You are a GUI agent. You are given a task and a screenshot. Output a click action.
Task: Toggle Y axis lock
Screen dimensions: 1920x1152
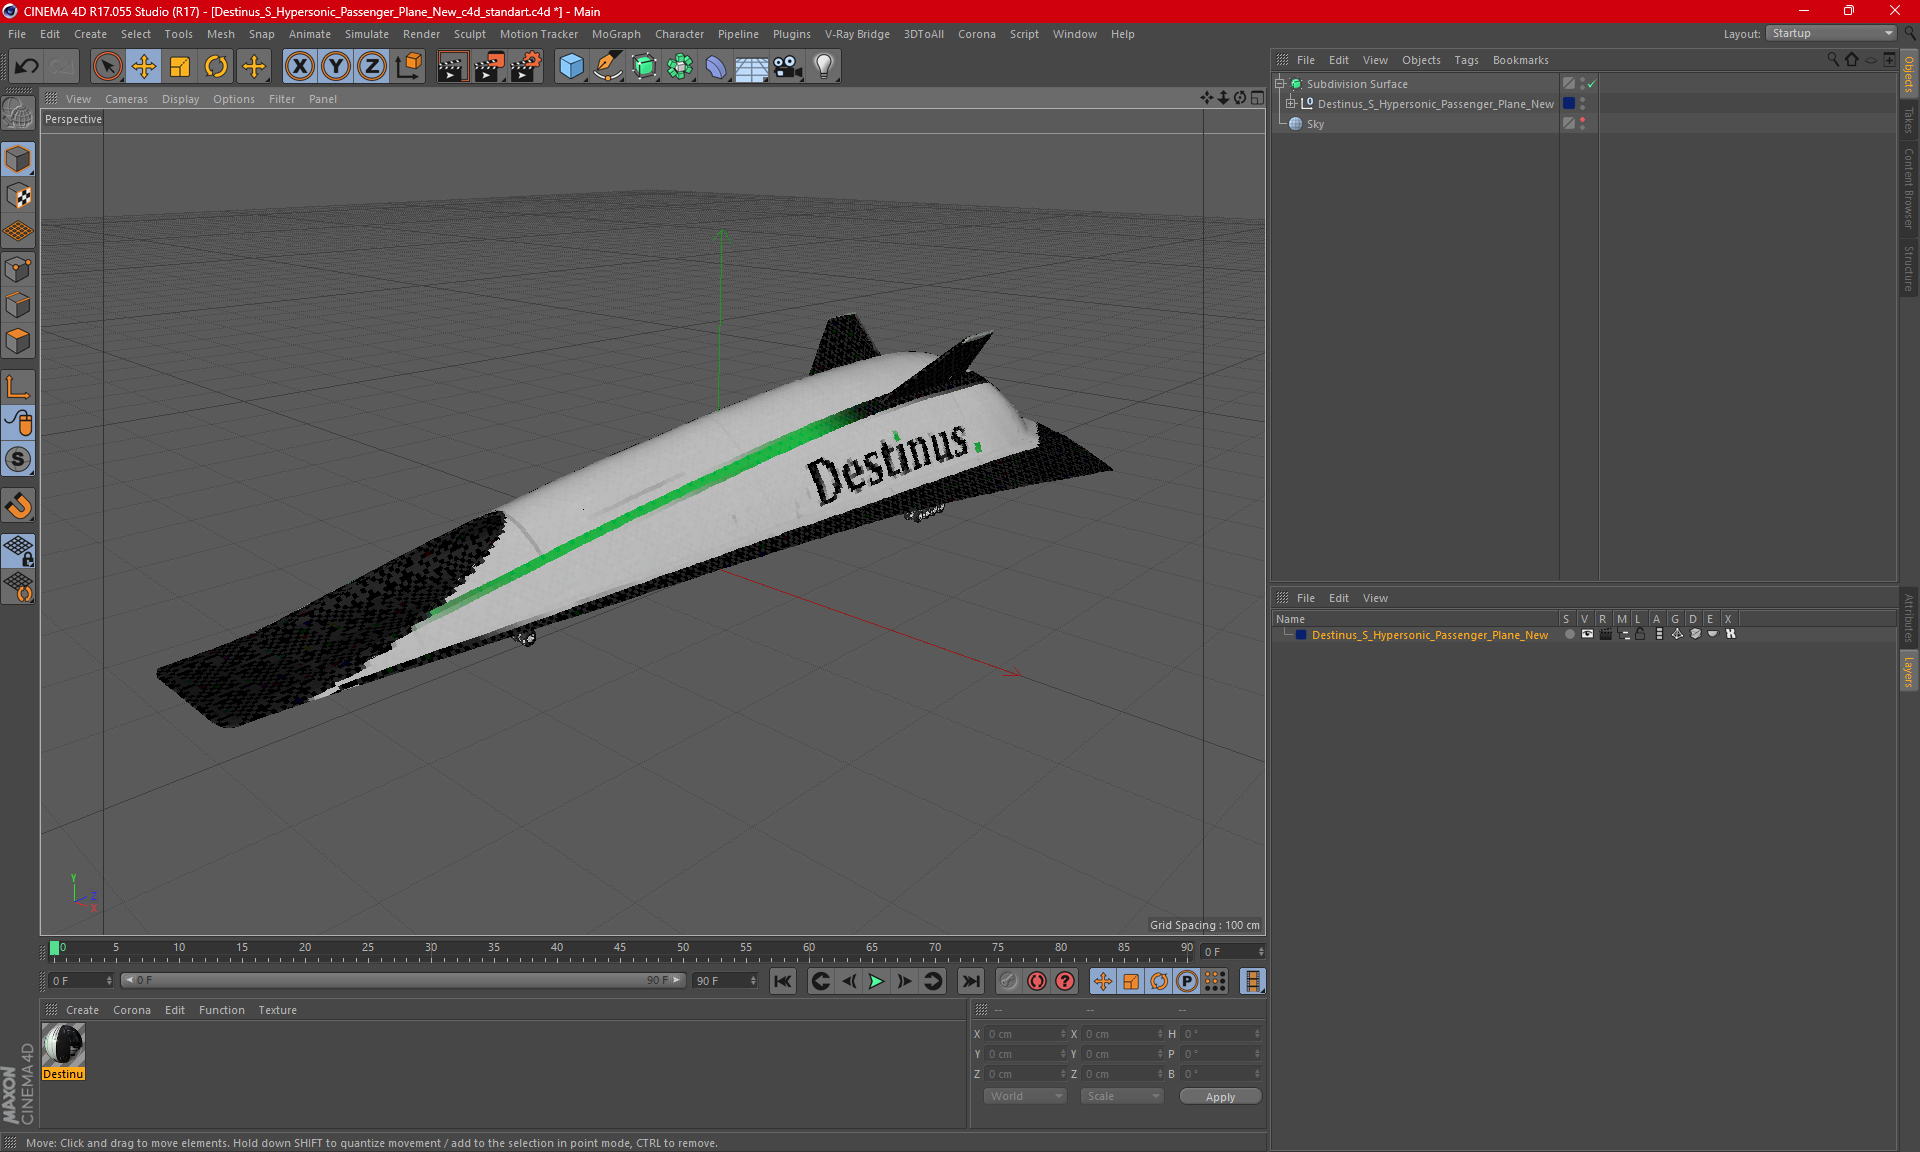[336, 67]
